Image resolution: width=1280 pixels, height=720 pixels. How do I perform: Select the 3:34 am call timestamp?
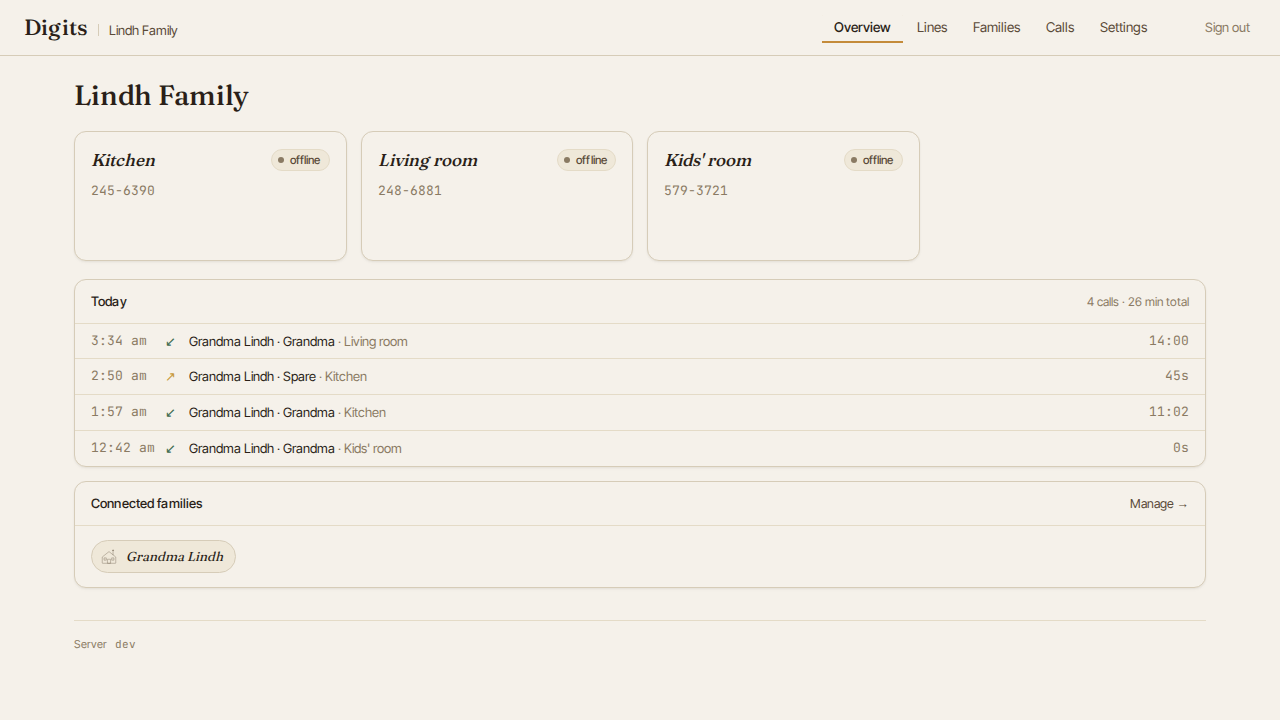click(119, 341)
